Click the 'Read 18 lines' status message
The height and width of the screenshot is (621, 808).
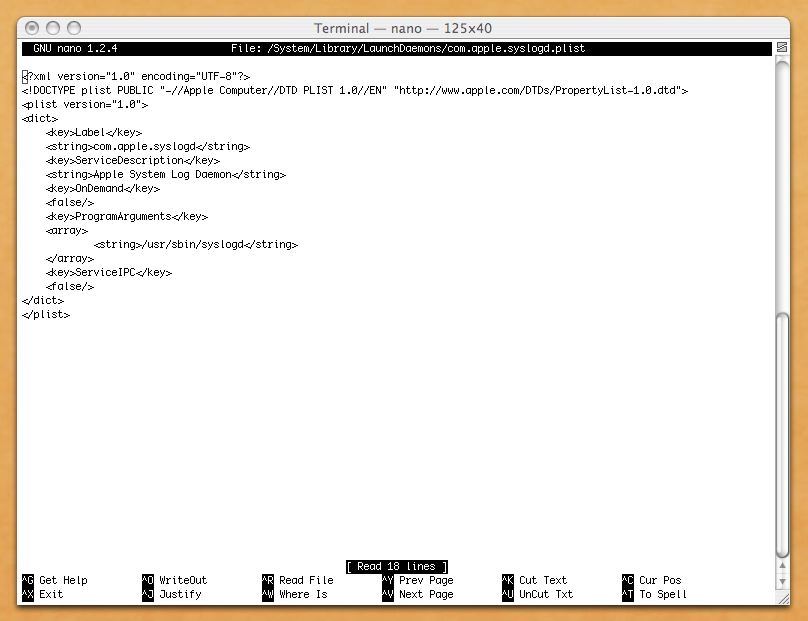(x=397, y=566)
